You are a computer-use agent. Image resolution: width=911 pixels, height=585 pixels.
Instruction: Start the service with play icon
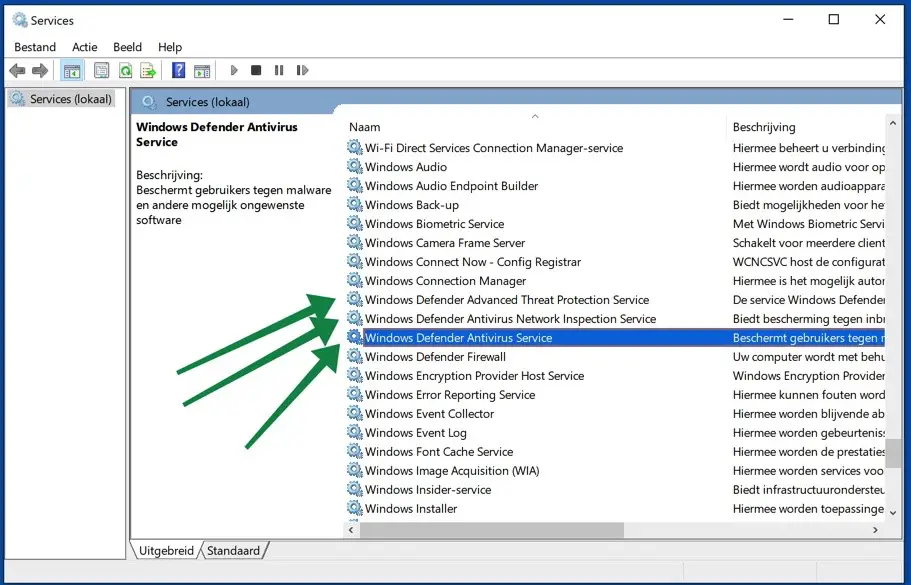234,70
